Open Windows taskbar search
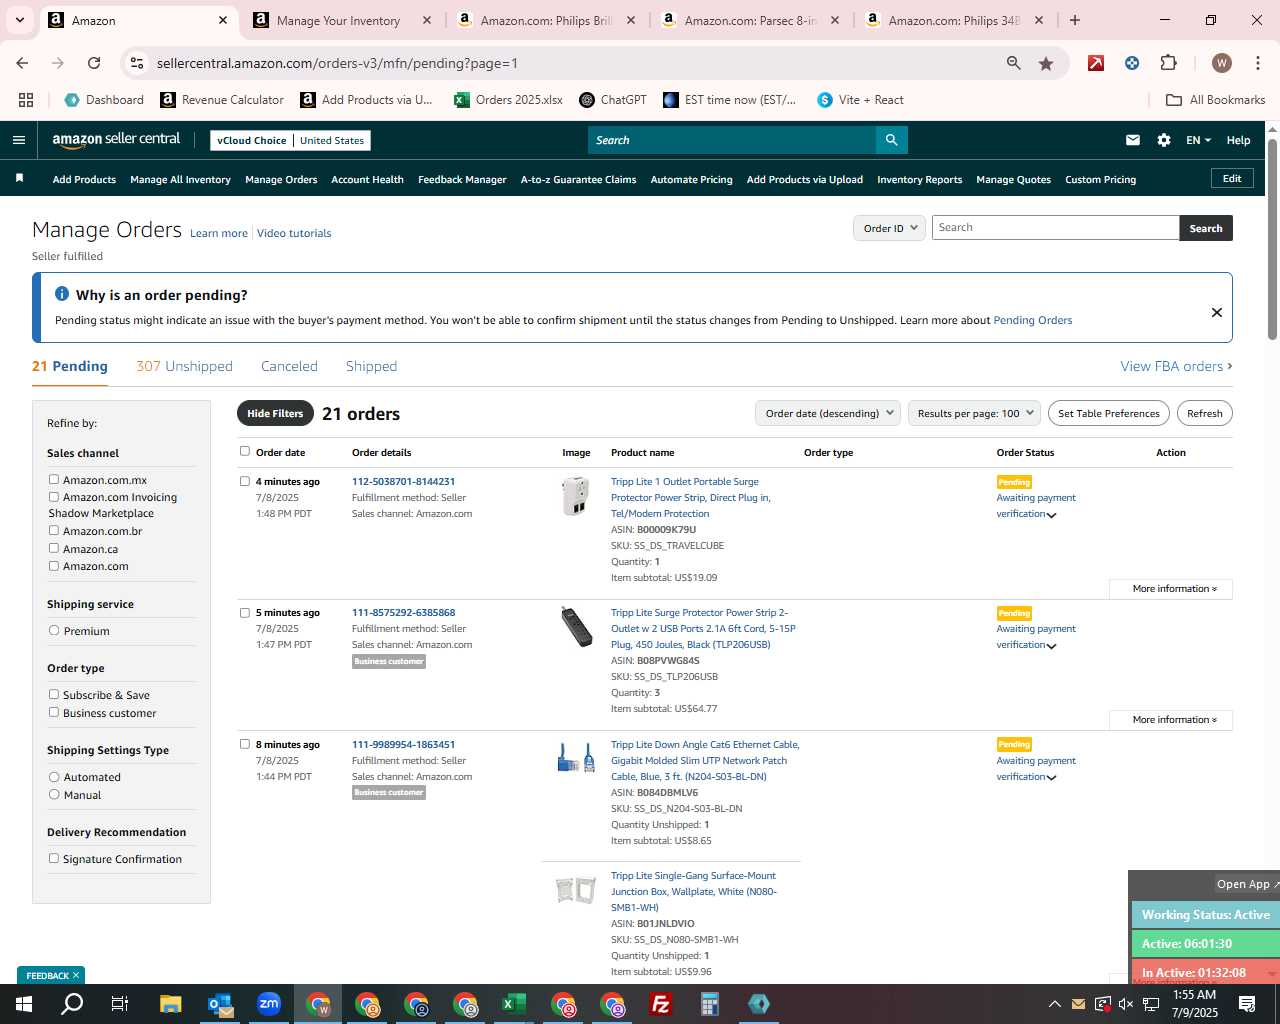Viewport: 1280px width, 1024px height. (x=72, y=1004)
